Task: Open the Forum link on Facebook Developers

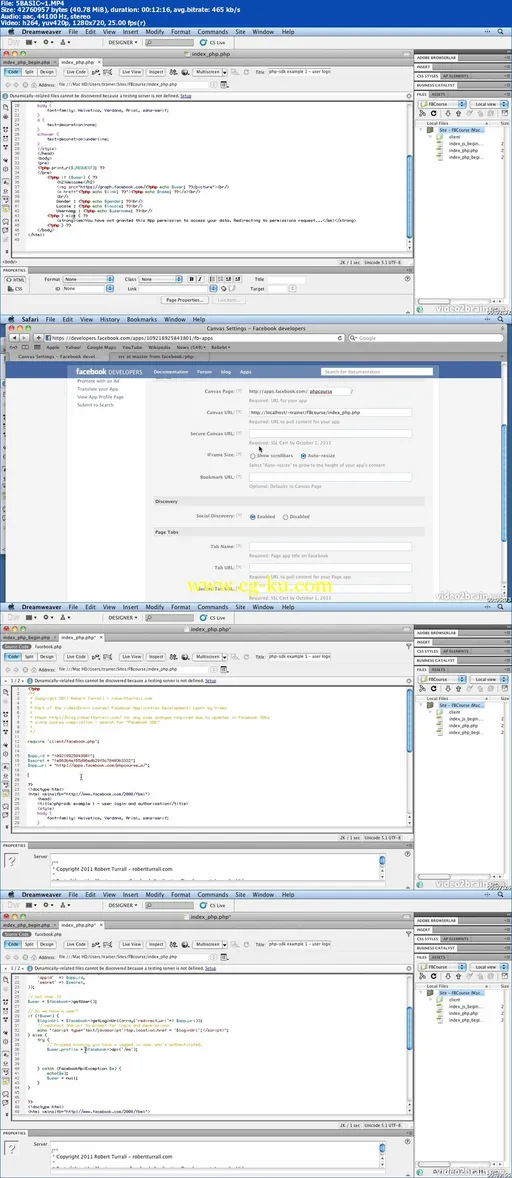Action: click(203, 372)
